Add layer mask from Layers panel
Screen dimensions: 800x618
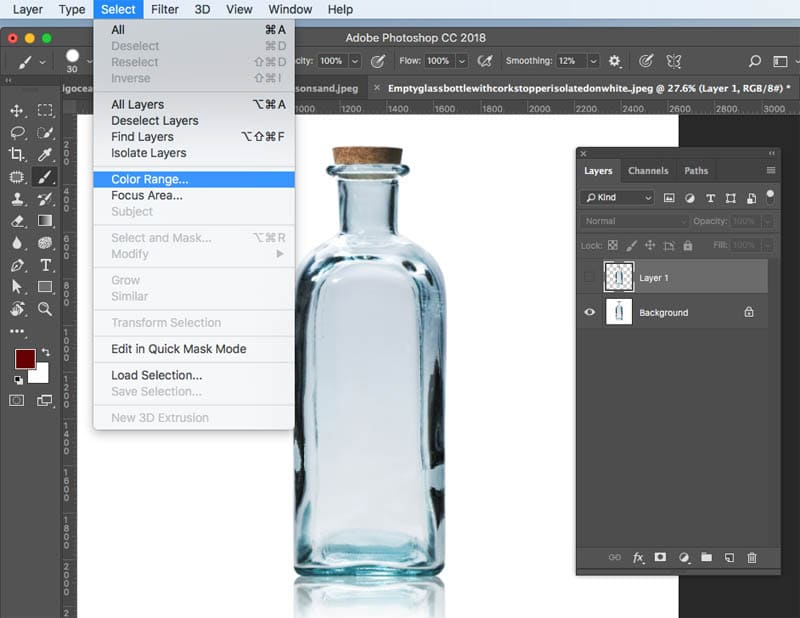pos(660,557)
